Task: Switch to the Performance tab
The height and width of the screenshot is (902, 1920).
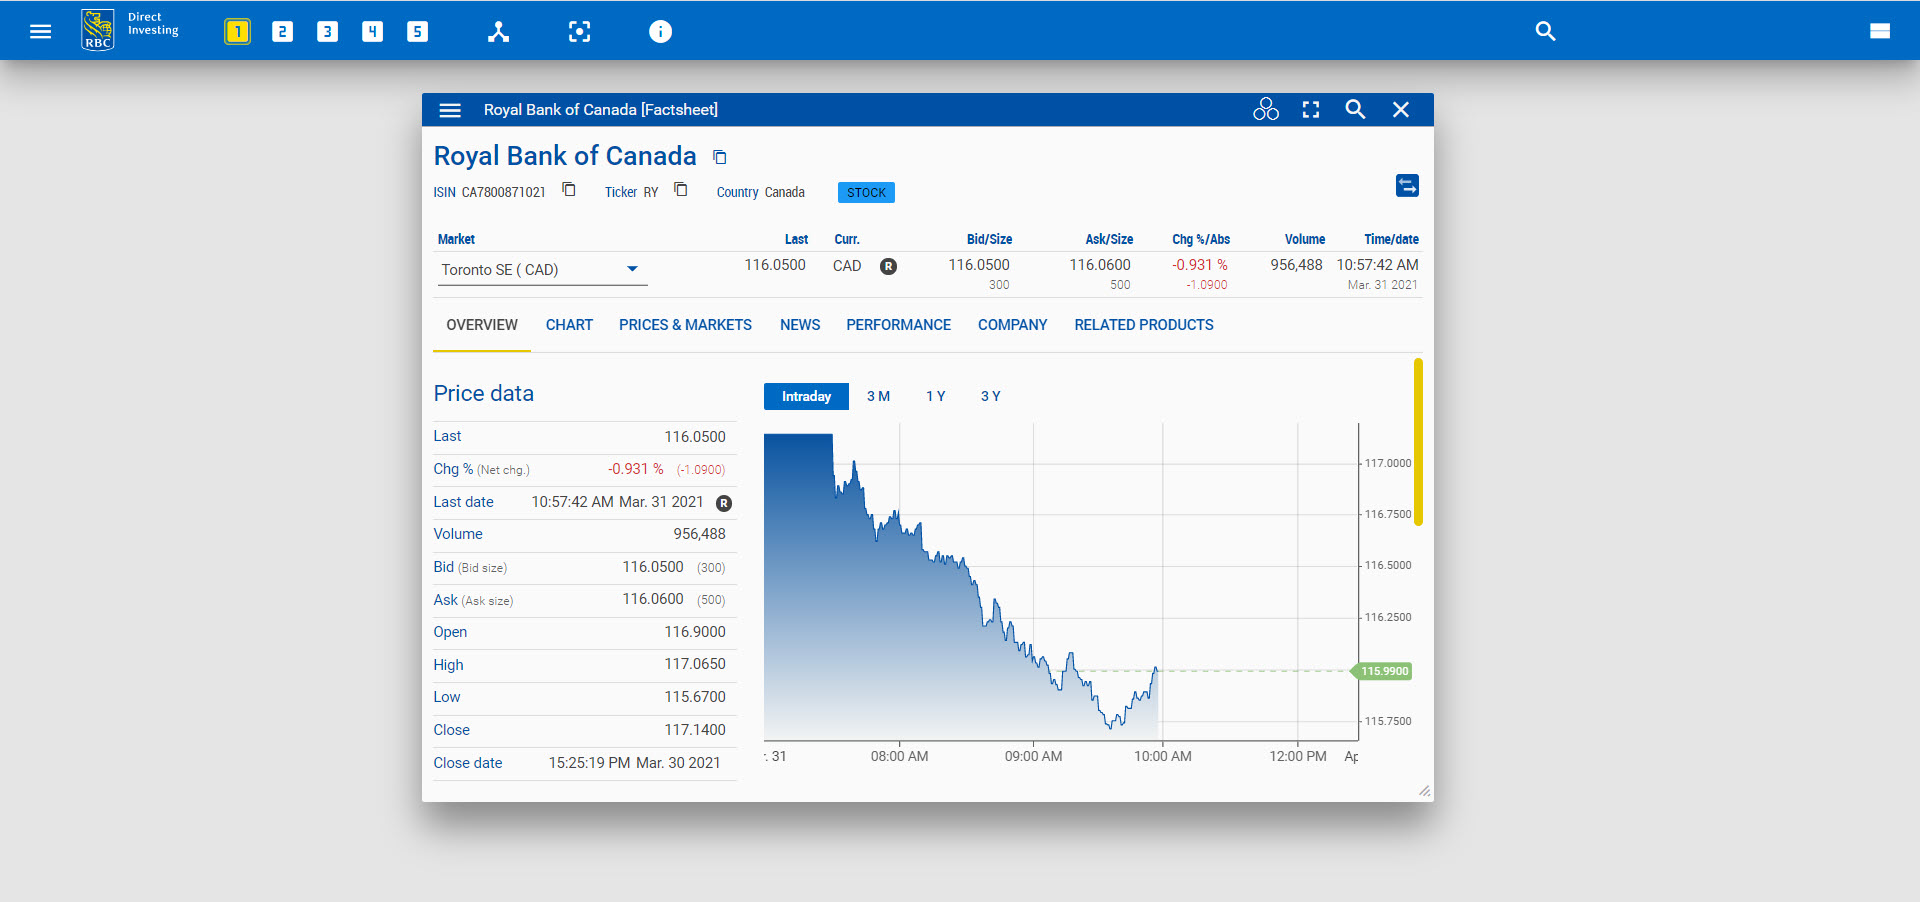Action: (898, 325)
